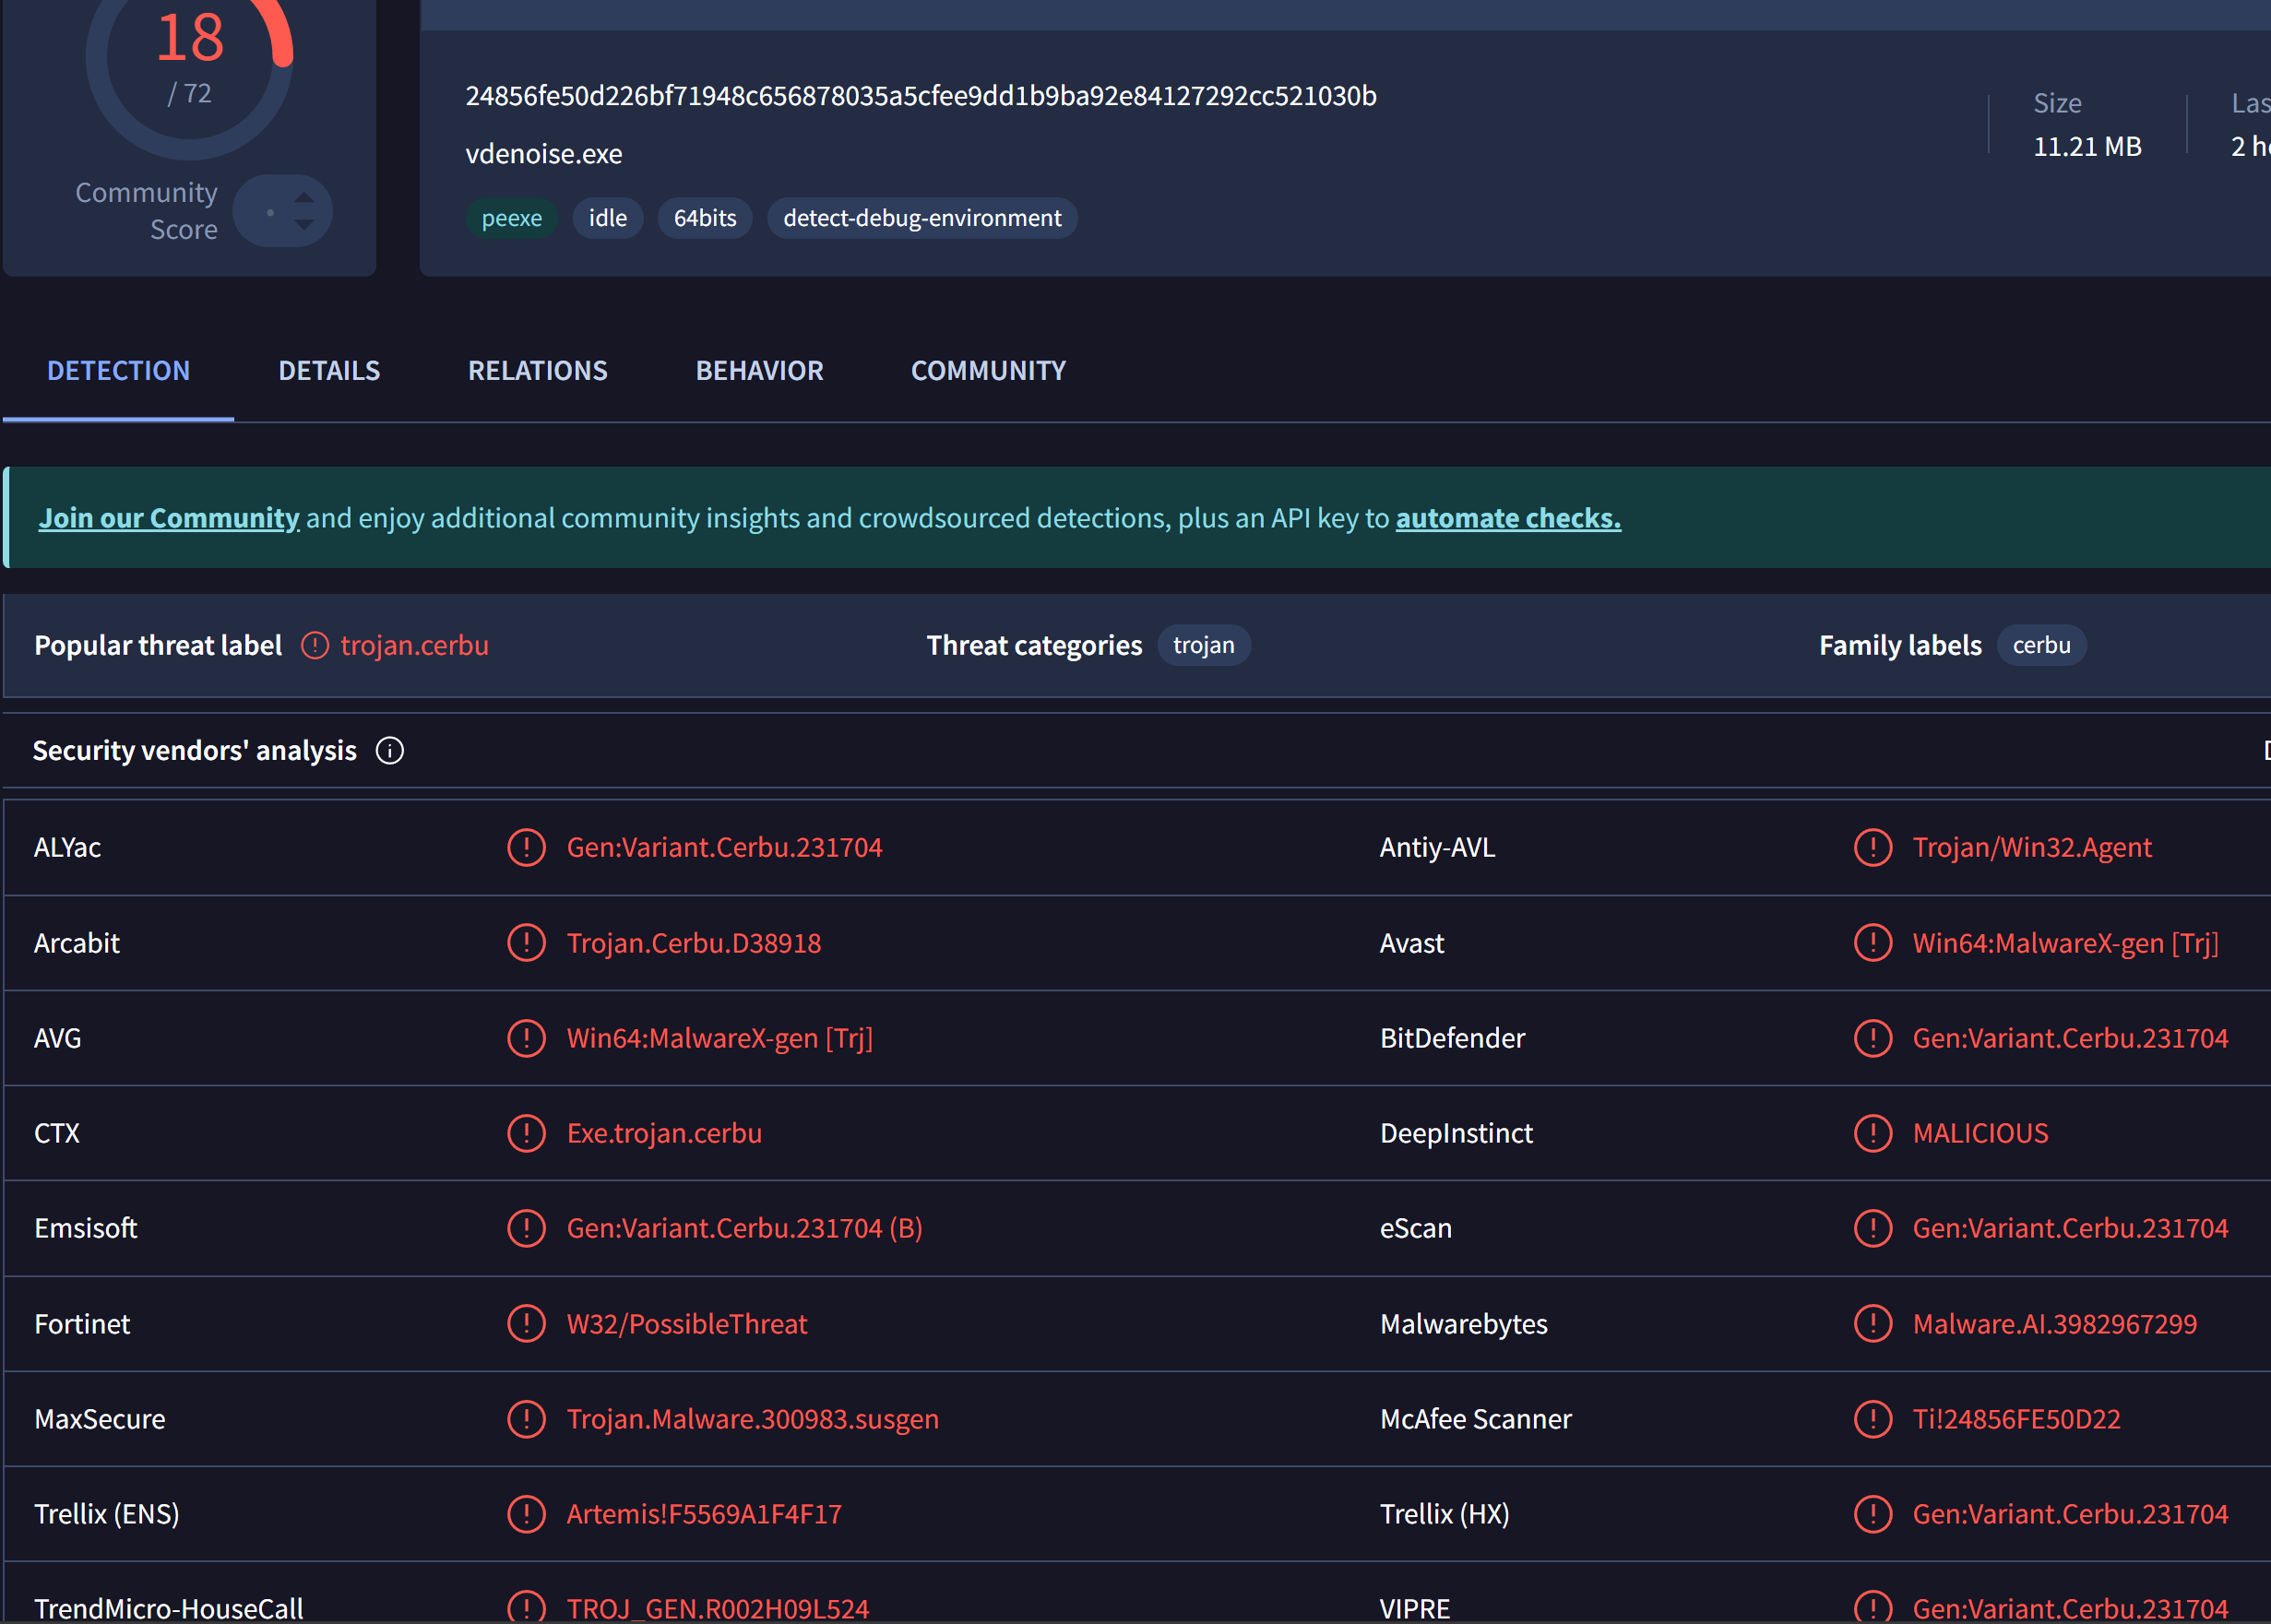The width and height of the screenshot is (2271, 1624).
Task: Click the alert icon beside trojan.cerbu label
Action: (315, 646)
